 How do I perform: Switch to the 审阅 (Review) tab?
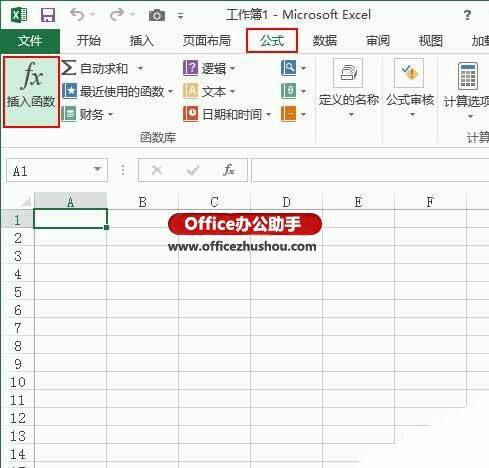click(x=378, y=41)
